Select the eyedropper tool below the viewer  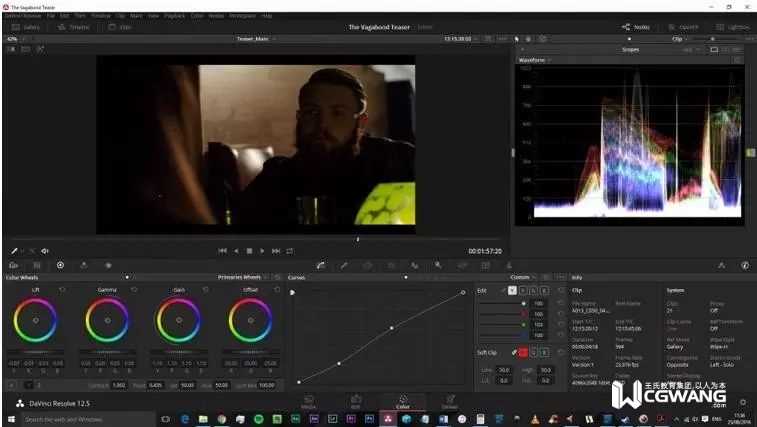[14, 251]
